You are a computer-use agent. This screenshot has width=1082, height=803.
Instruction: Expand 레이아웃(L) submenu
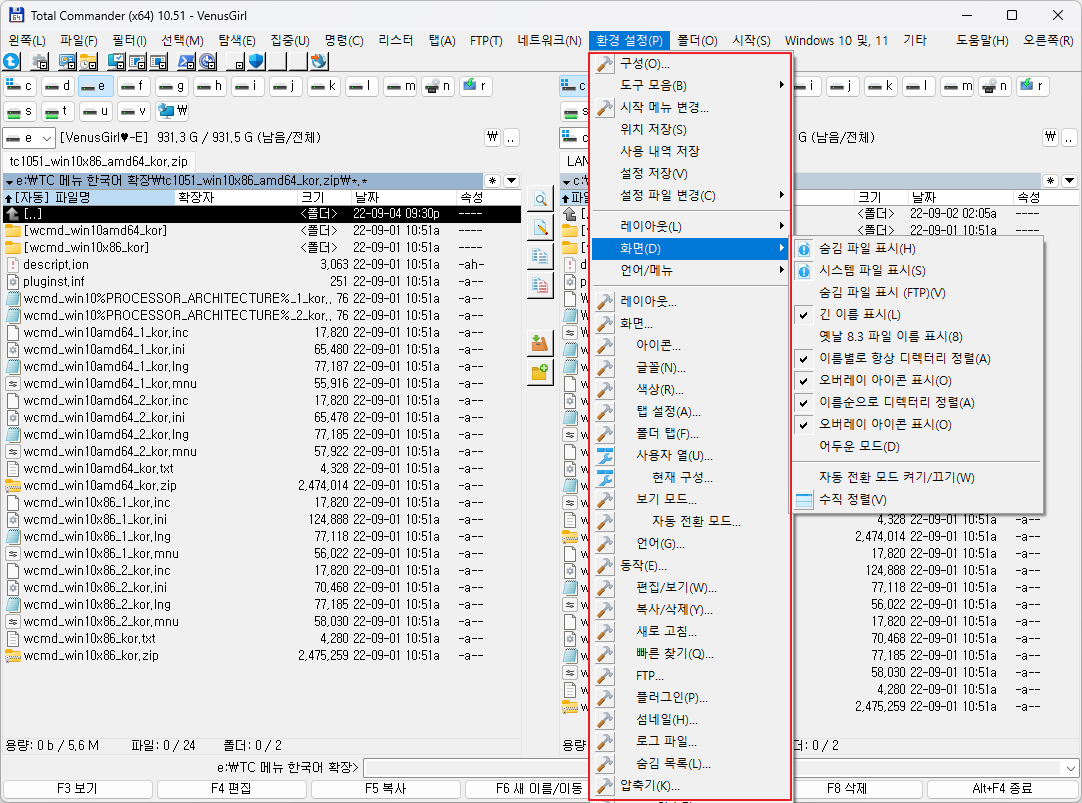691,226
